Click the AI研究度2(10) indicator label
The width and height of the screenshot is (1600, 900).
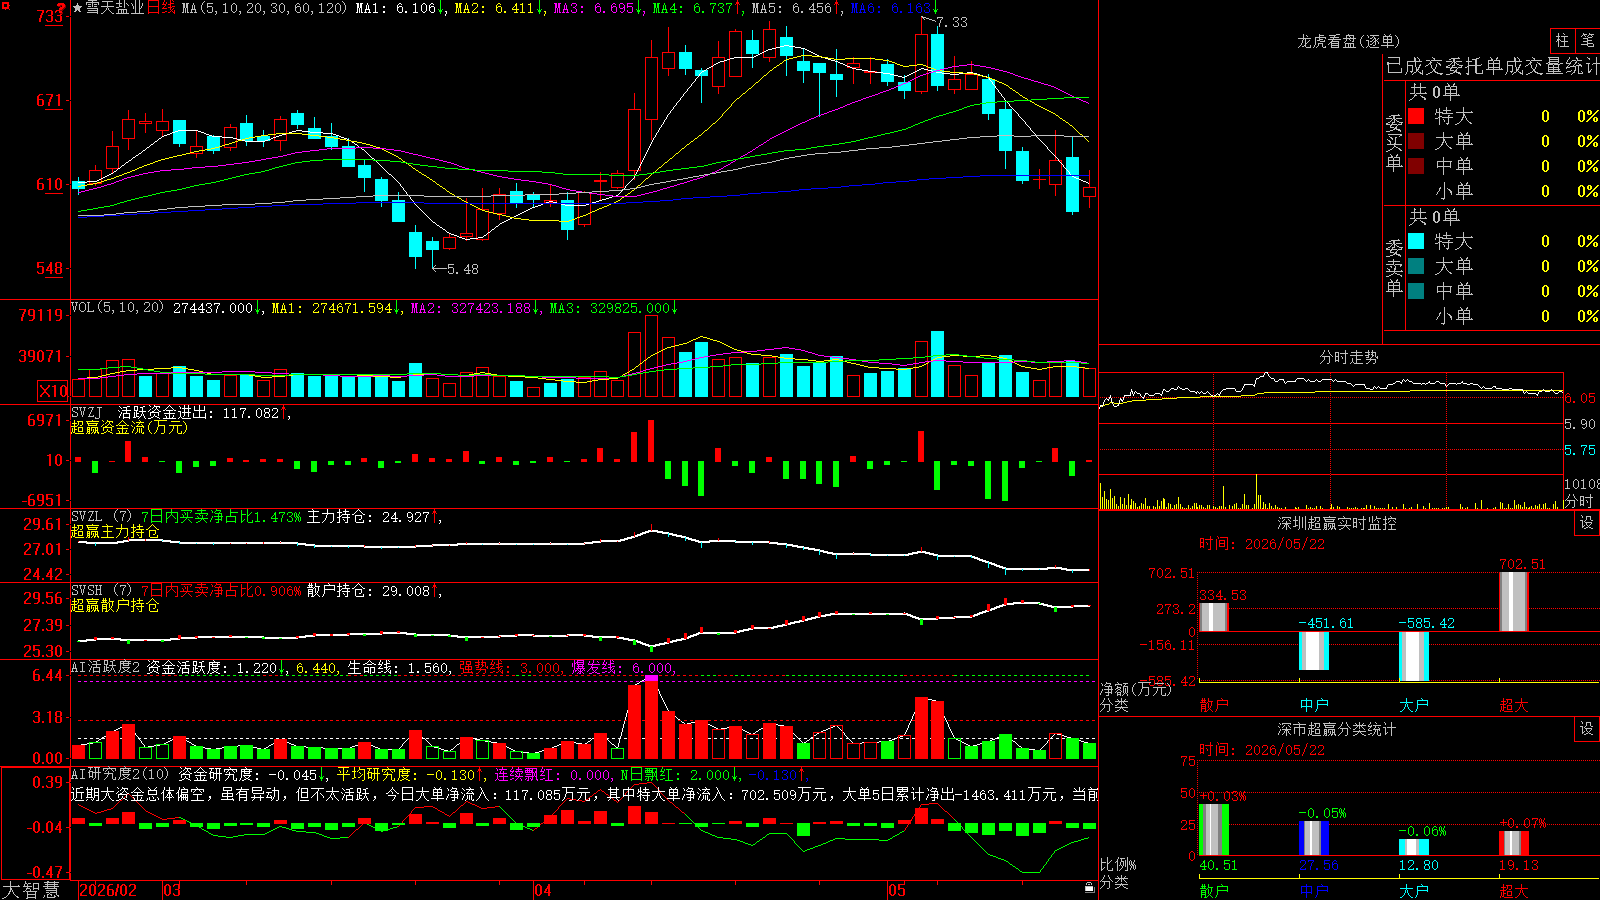[x=120, y=774]
